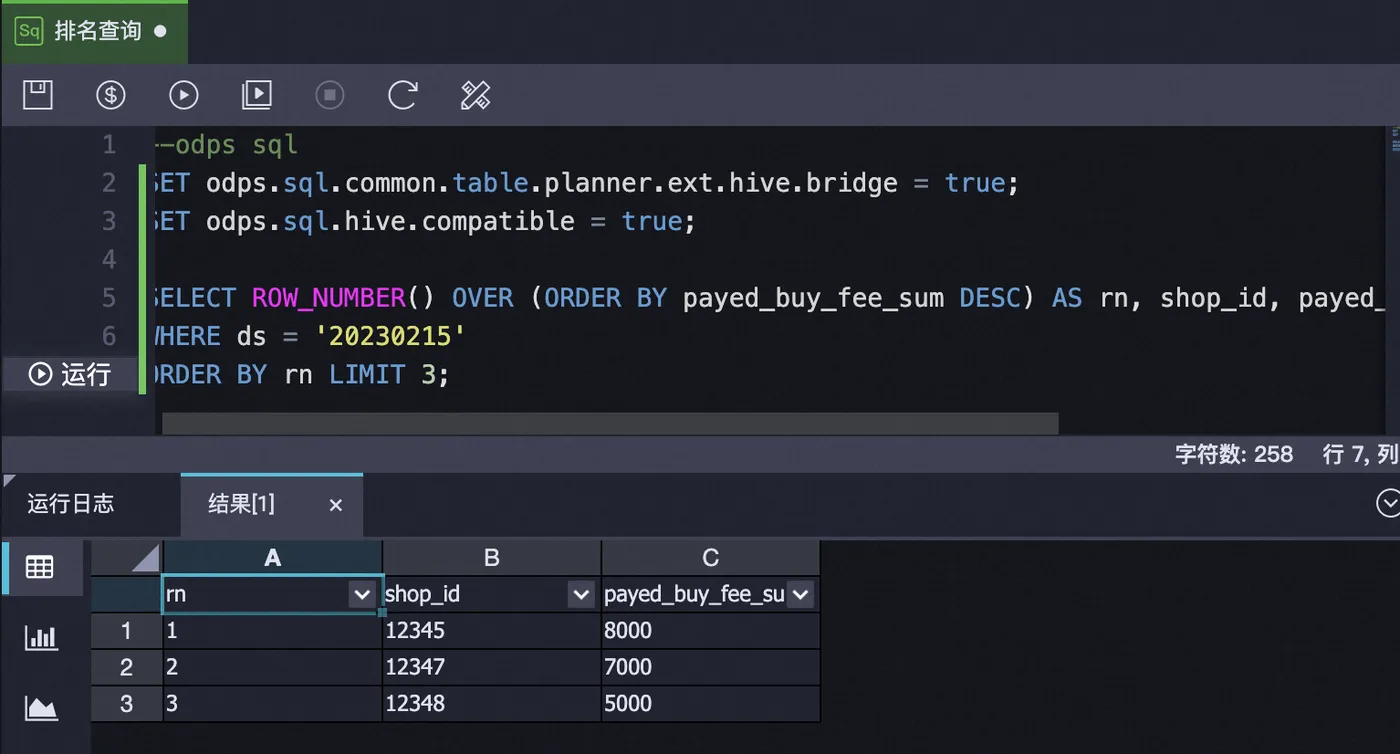The image size is (1400, 754).
Task: Click the LIMIT keyword on line 7
Action: click(367, 375)
